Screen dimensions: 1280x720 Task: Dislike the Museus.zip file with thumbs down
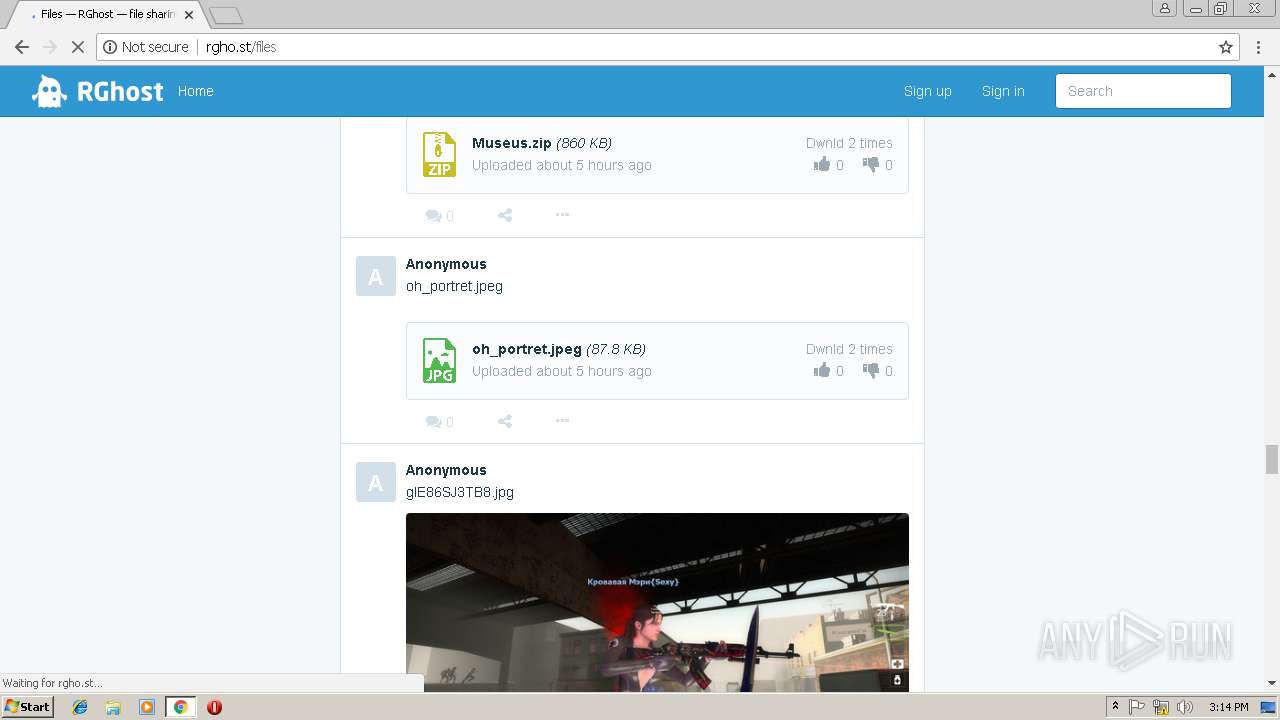871,165
